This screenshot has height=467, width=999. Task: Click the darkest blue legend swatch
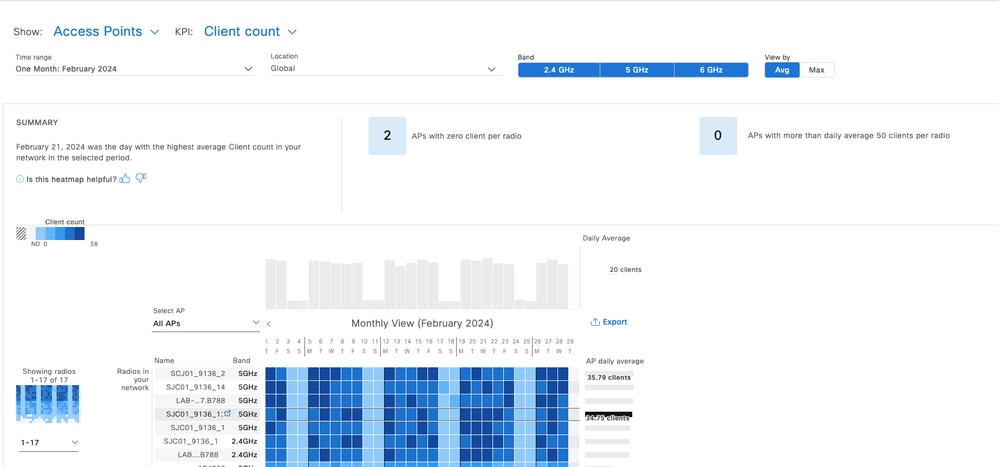(x=80, y=233)
